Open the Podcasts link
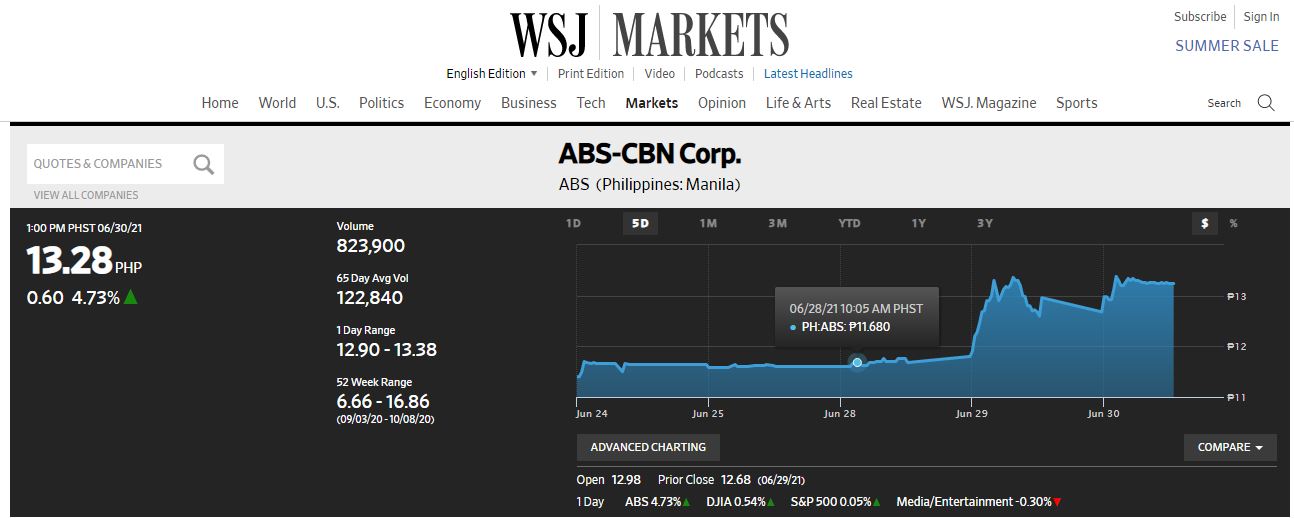Image resolution: width=1294 pixels, height=518 pixels. [x=719, y=74]
